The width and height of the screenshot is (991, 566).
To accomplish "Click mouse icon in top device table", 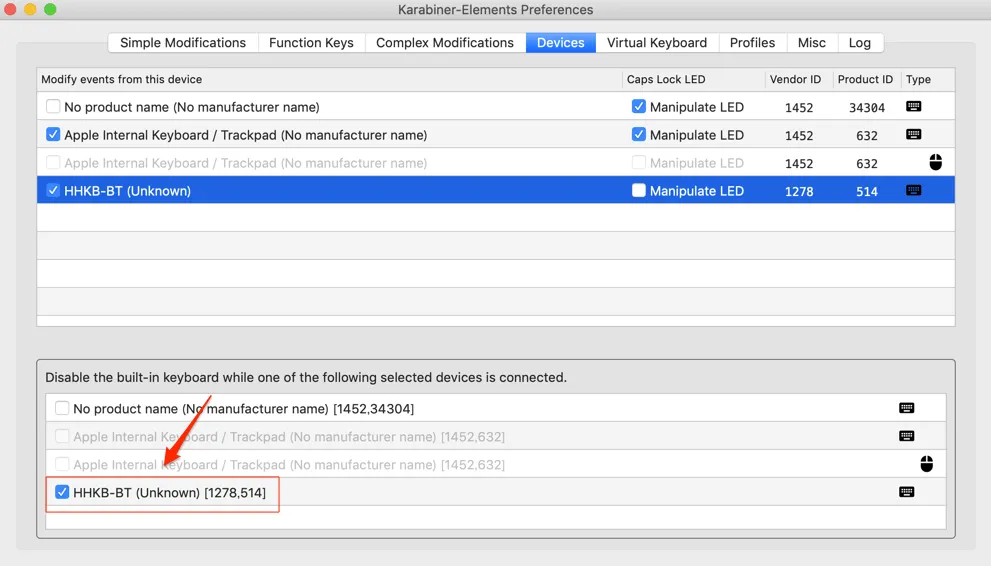I will (935, 162).
